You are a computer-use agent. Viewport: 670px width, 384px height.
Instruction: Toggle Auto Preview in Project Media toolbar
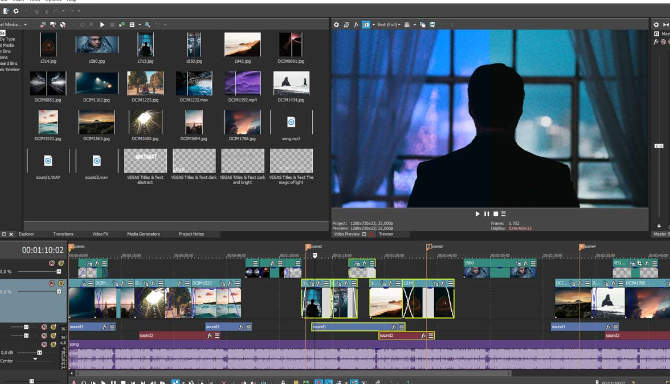click(x=122, y=25)
